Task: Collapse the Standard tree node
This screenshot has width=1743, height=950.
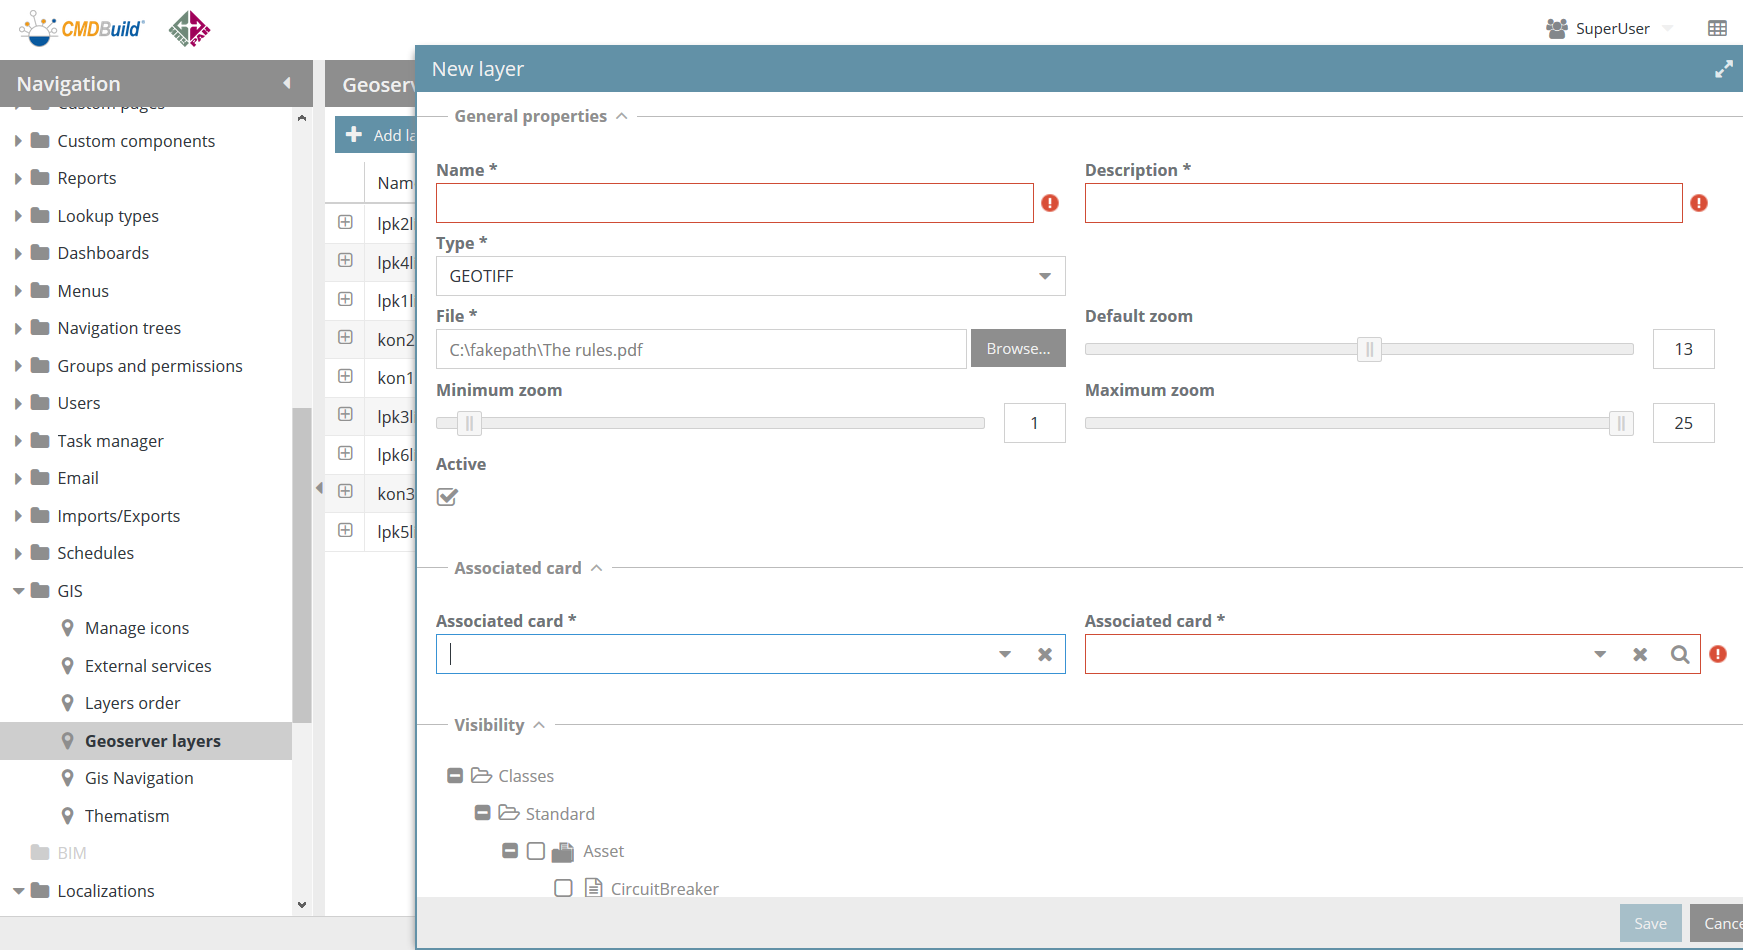Action: [482, 813]
